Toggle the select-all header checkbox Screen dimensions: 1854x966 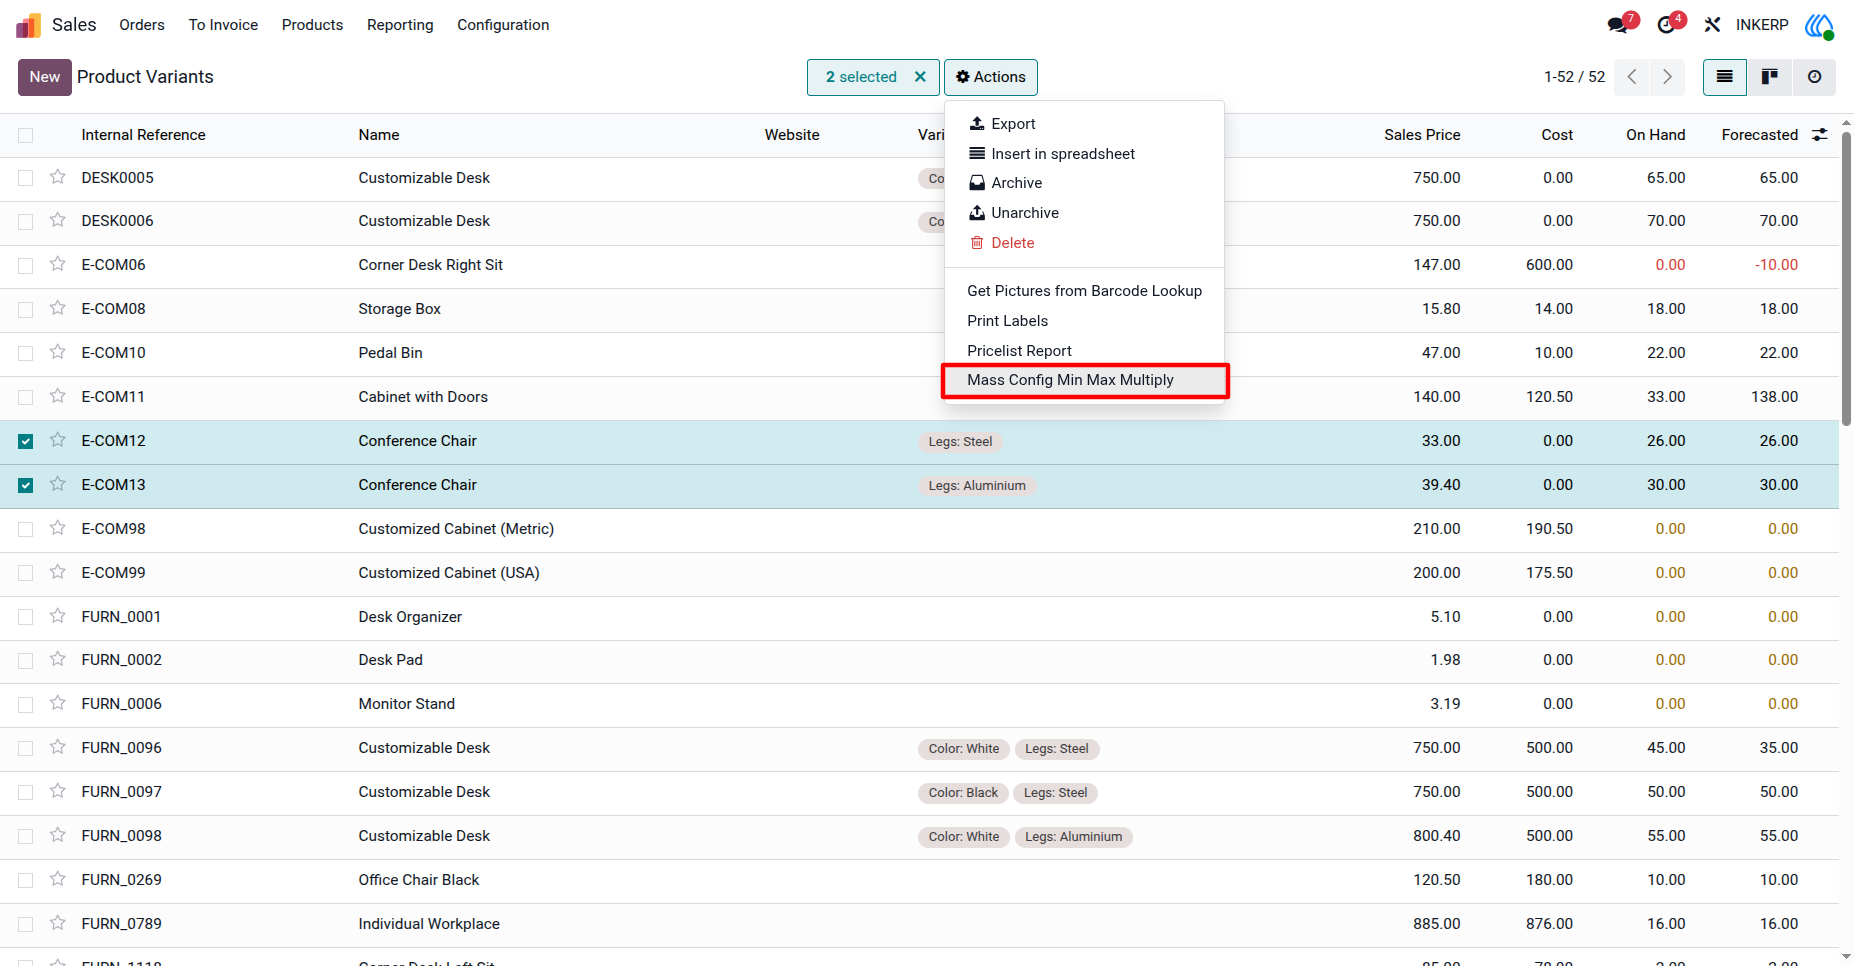click(26, 135)
